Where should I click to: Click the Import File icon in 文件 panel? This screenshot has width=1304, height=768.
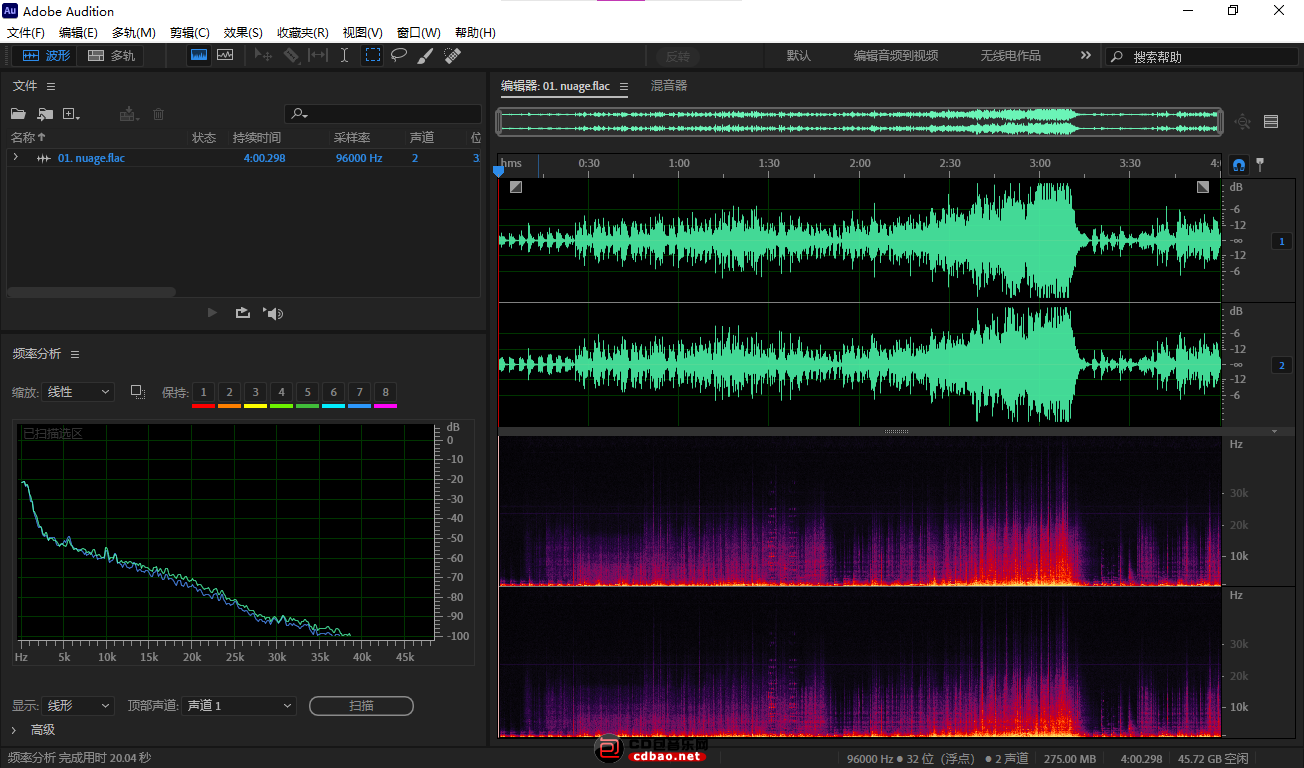(x=45, y=115)
